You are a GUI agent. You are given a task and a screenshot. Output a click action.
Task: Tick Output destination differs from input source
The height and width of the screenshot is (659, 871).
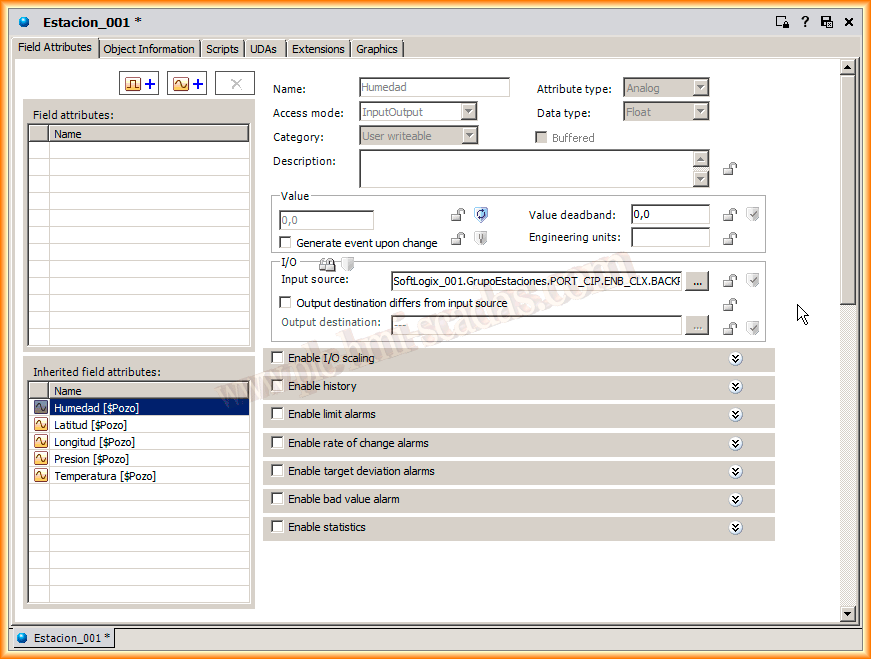click(x=286, y=303)
